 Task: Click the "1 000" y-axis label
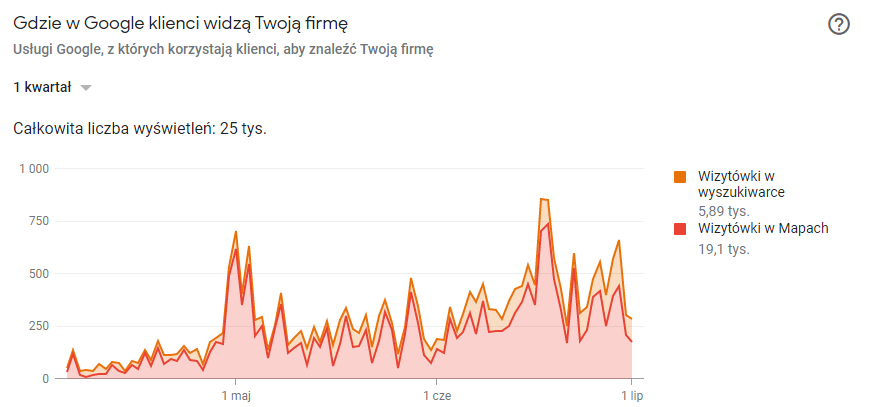tap(33, 168)
